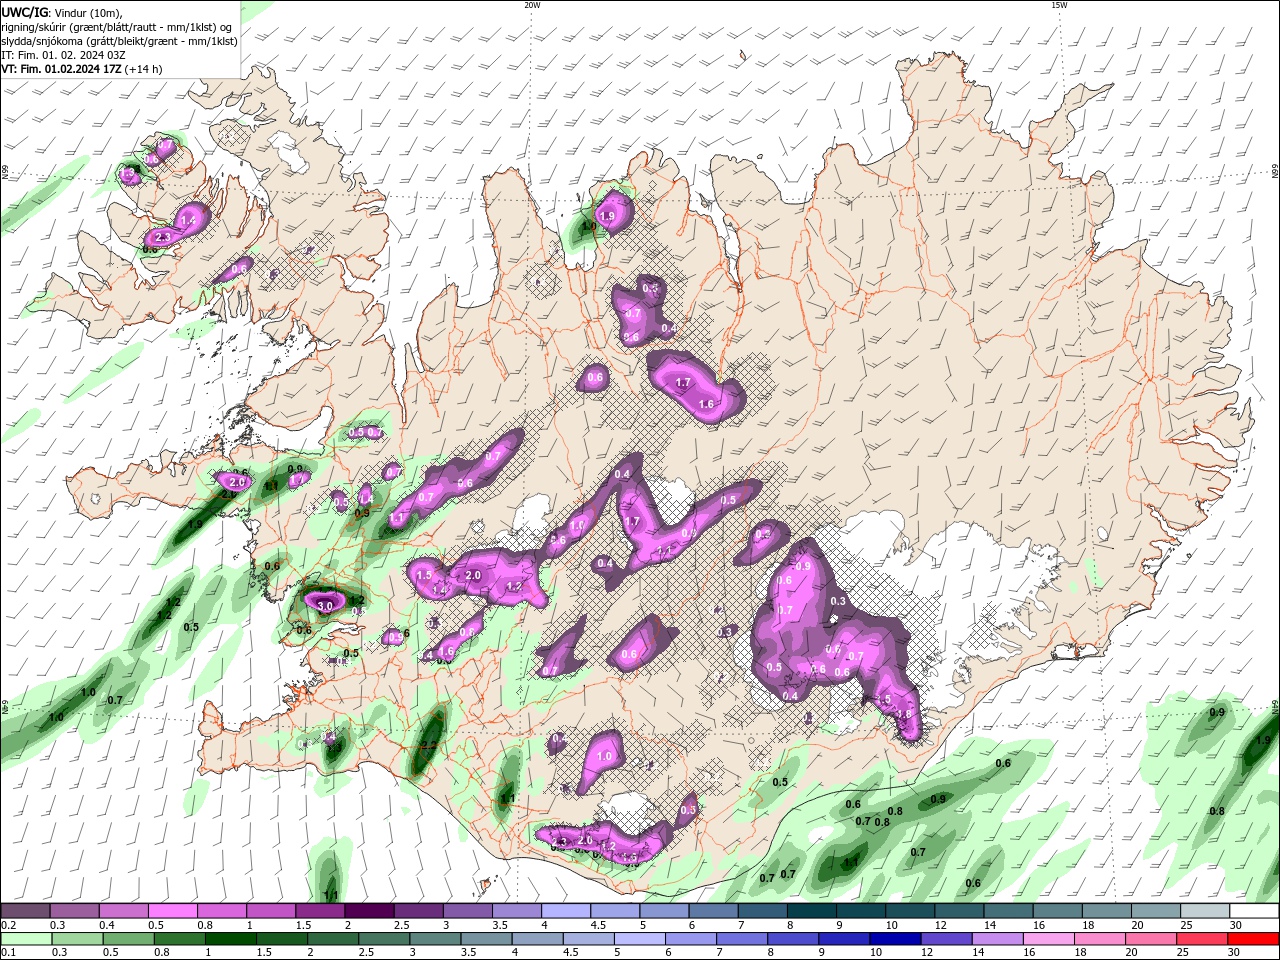Select the dusky purple 0.2–0.3 snow legend swatch
Image resolution: width=1280 pixels, height=960 pixels.
pyautogui.click(x=26, y=910)
